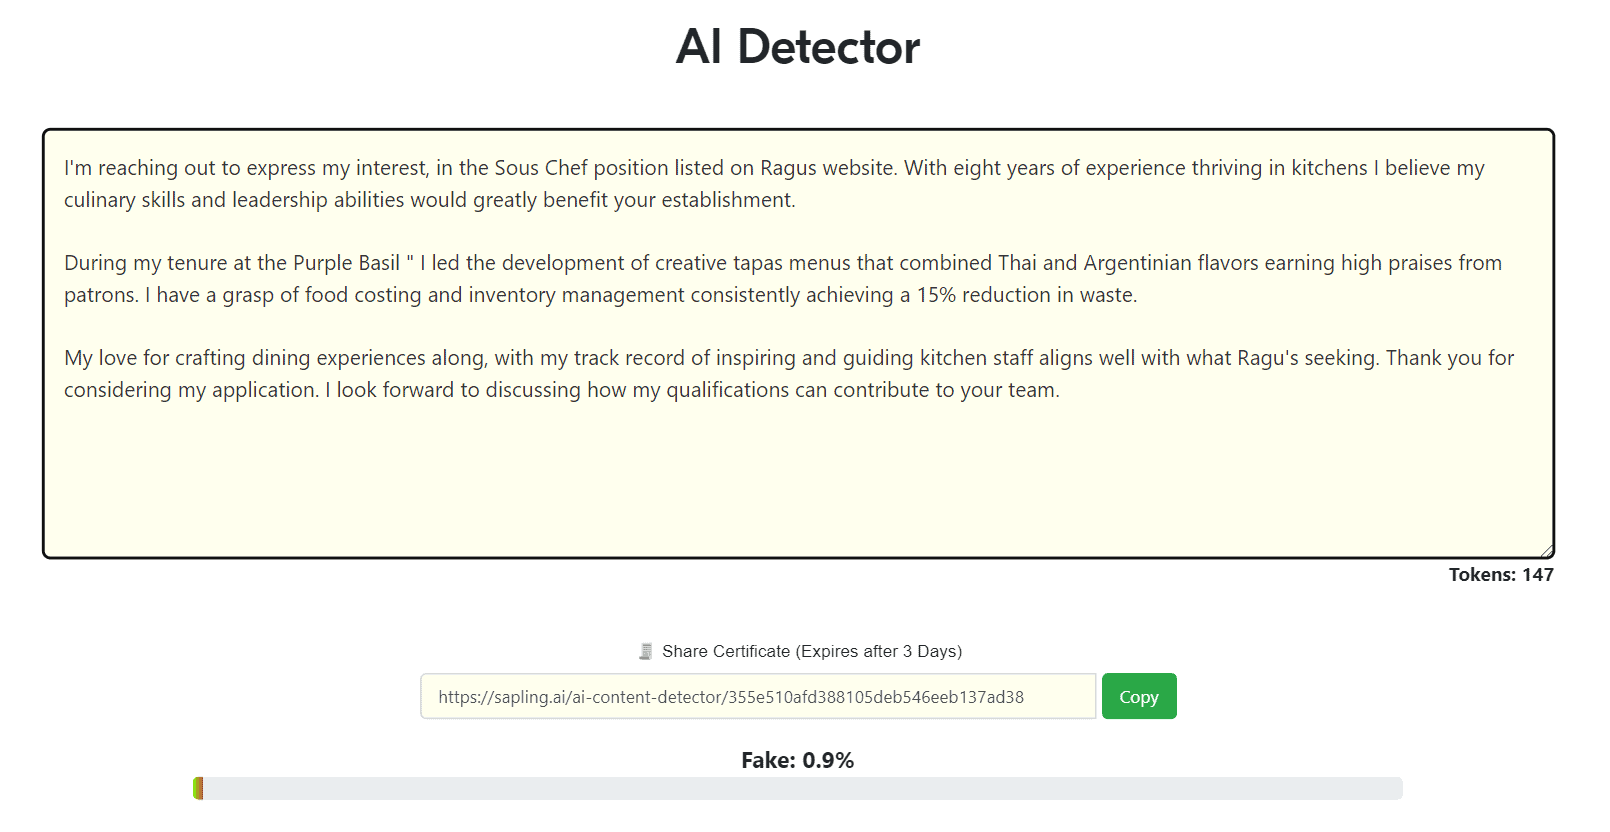Click the word Argentinian in the text
The width and height of the screenshot is (1610, 832).
(1137, 263)
